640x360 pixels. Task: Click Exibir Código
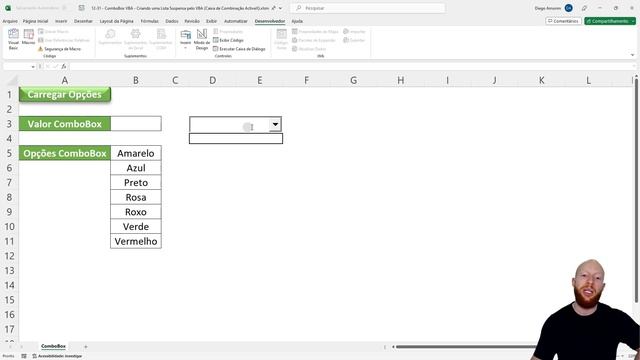click(x=229, y=40)
